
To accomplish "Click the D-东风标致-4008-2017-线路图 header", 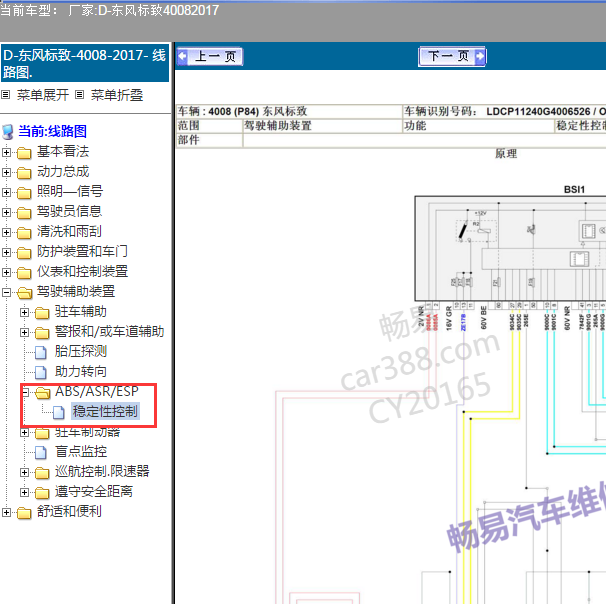I will point(85,63).
